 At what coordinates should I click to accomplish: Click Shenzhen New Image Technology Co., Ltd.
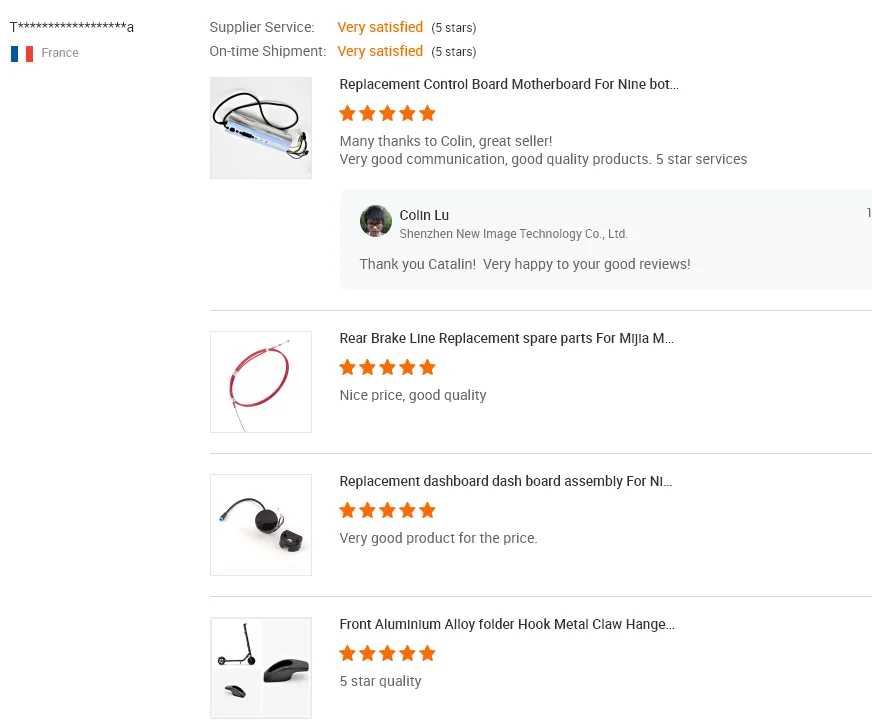point(513,234)
